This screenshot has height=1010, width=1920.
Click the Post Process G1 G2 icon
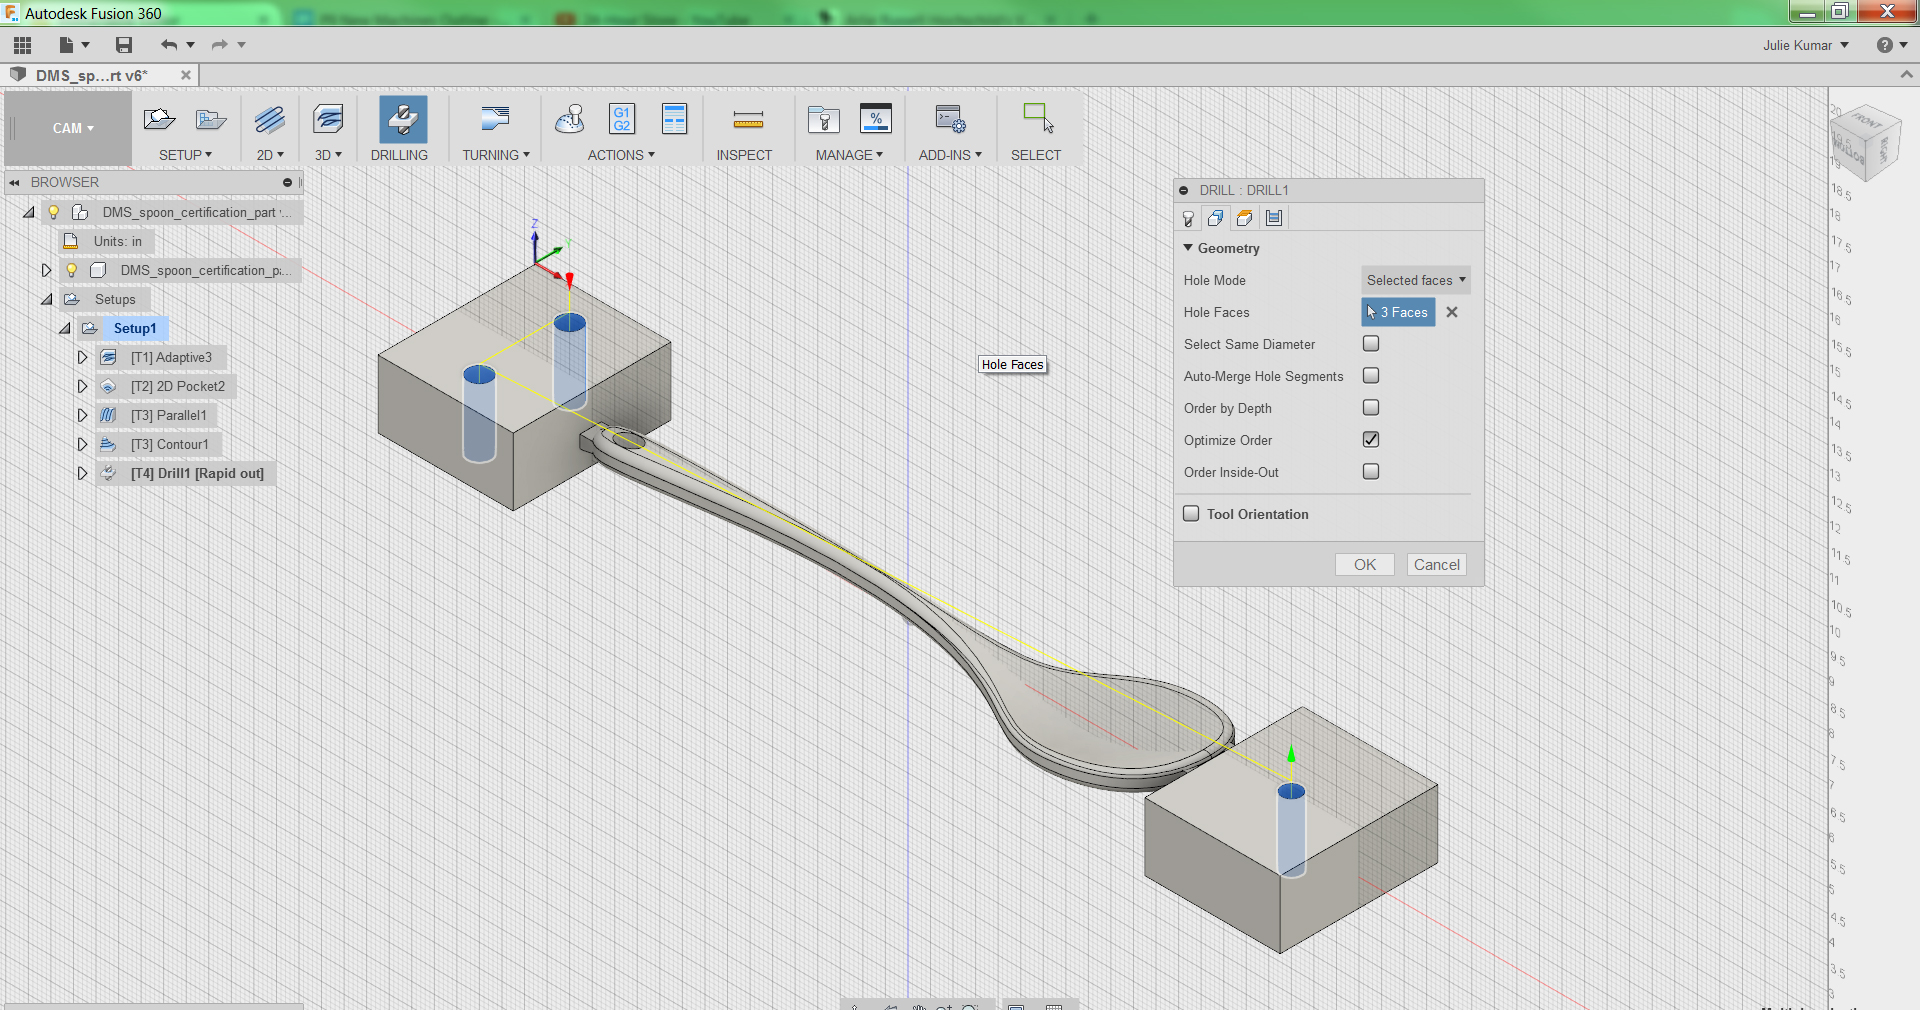coord(622,119)
